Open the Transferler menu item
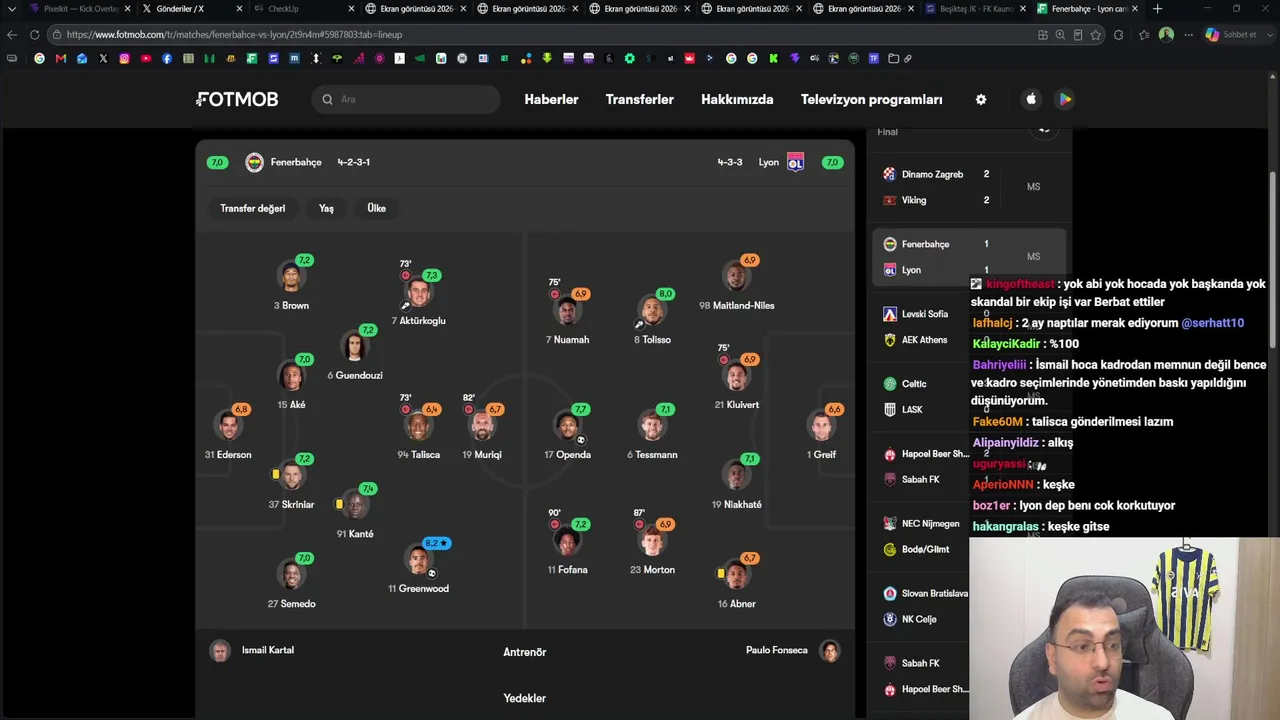The height and width of the screenshot is (720, 1280). (640, 99)
